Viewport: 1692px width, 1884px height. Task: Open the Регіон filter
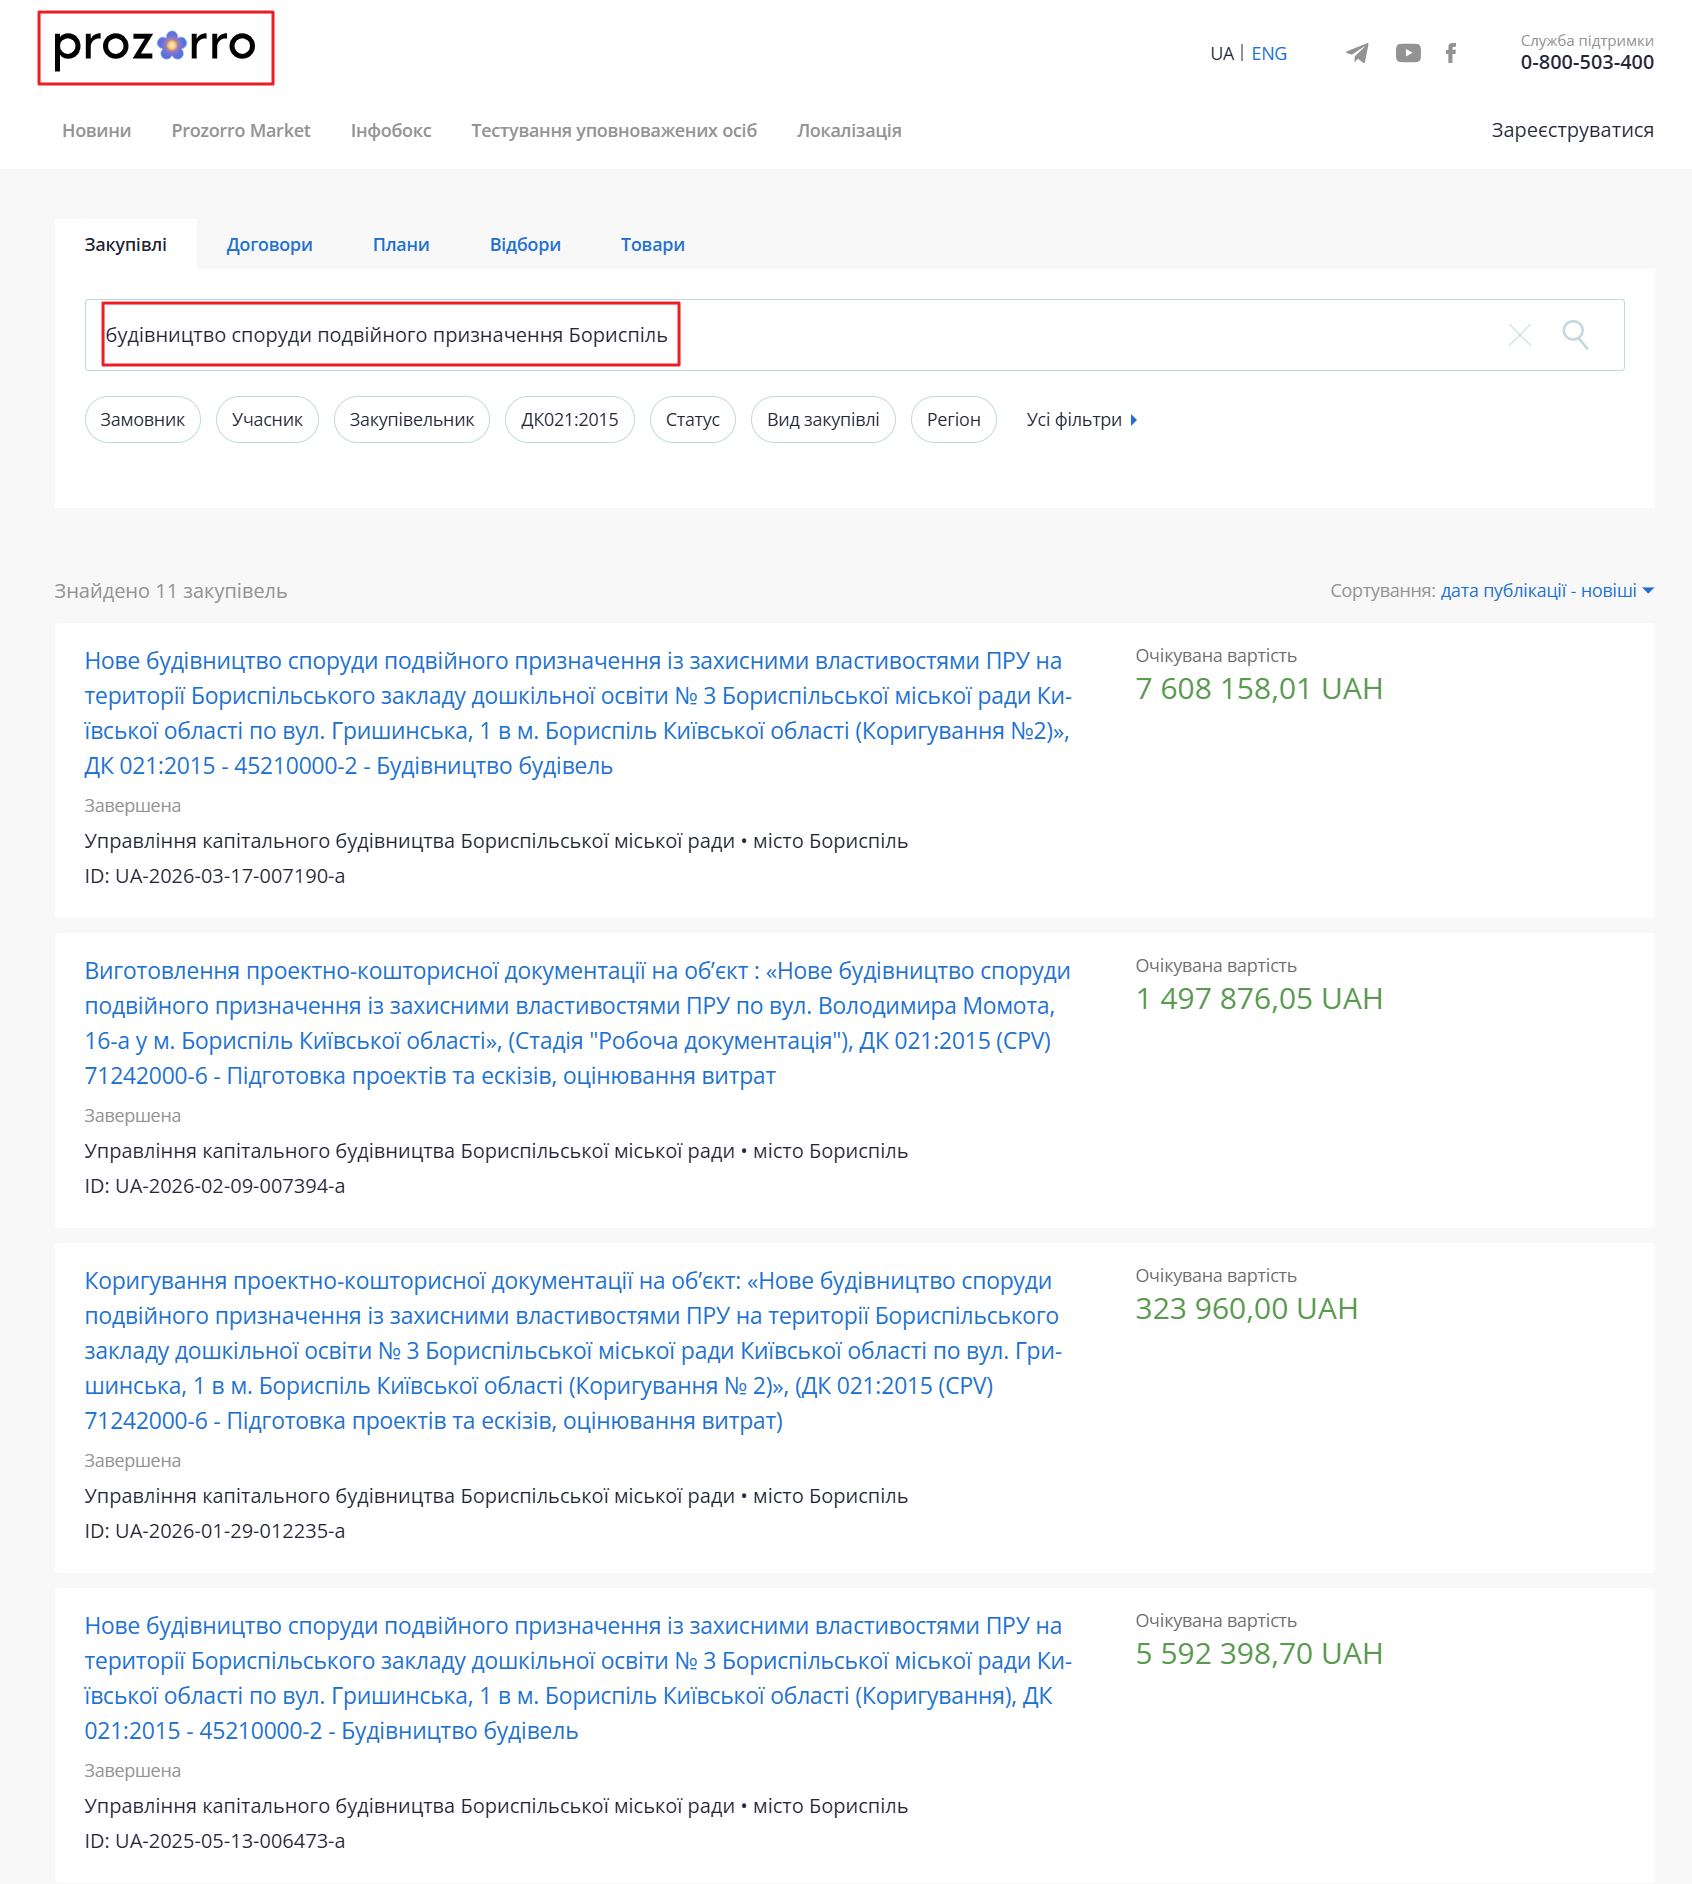pyautogui.click(x=954, y=420)
